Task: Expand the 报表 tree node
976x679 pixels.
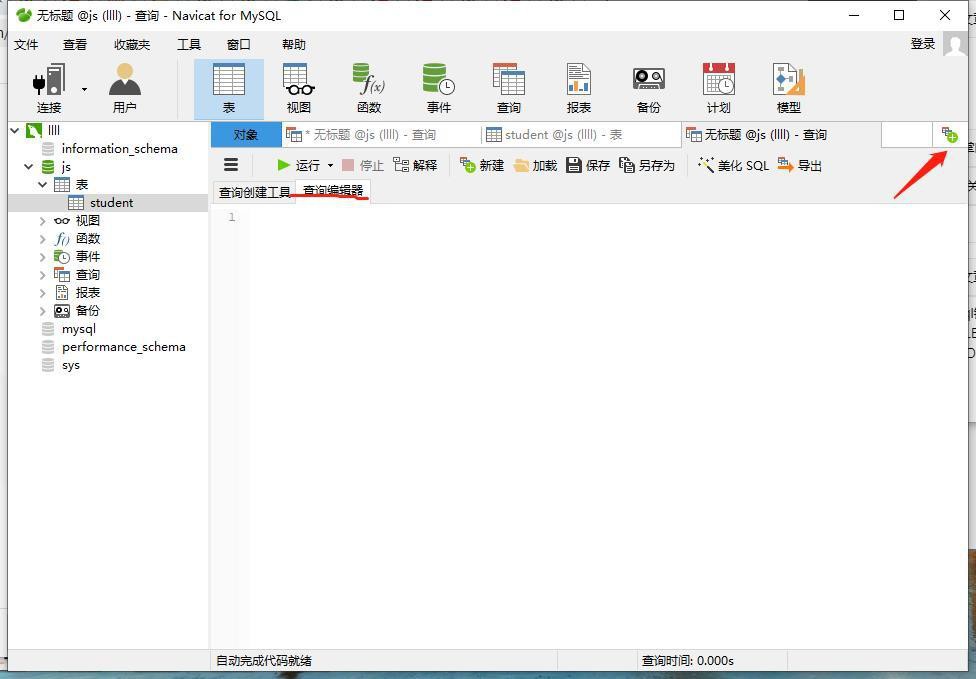Action: pyautogui.click(x=42, y=293)
